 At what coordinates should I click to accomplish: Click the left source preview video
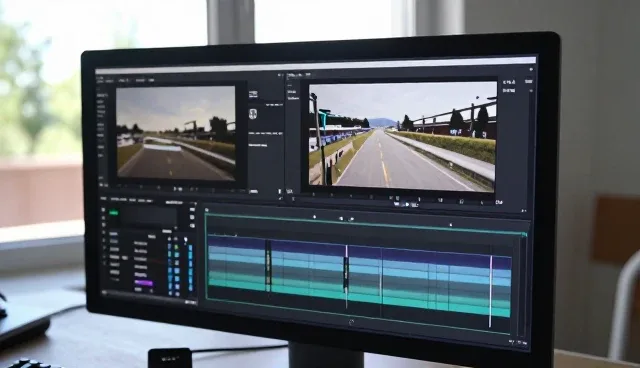click(176, 133)
